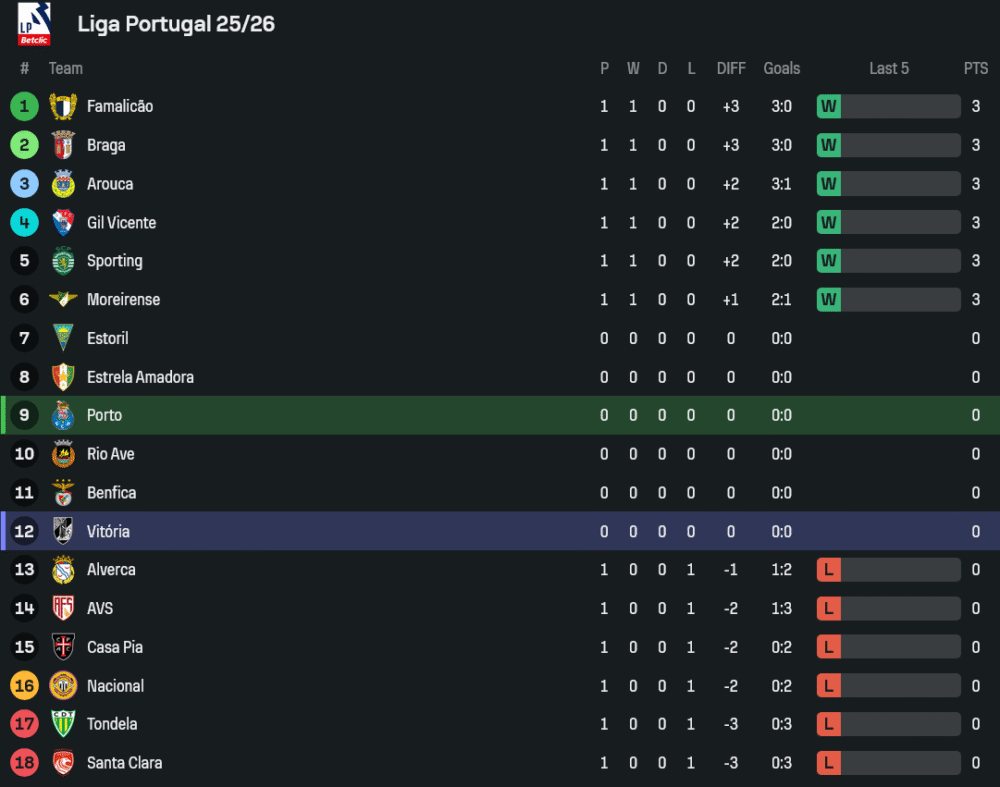
Task: Click Tondela's red rank 17 badge
Action: click(24, 724)
